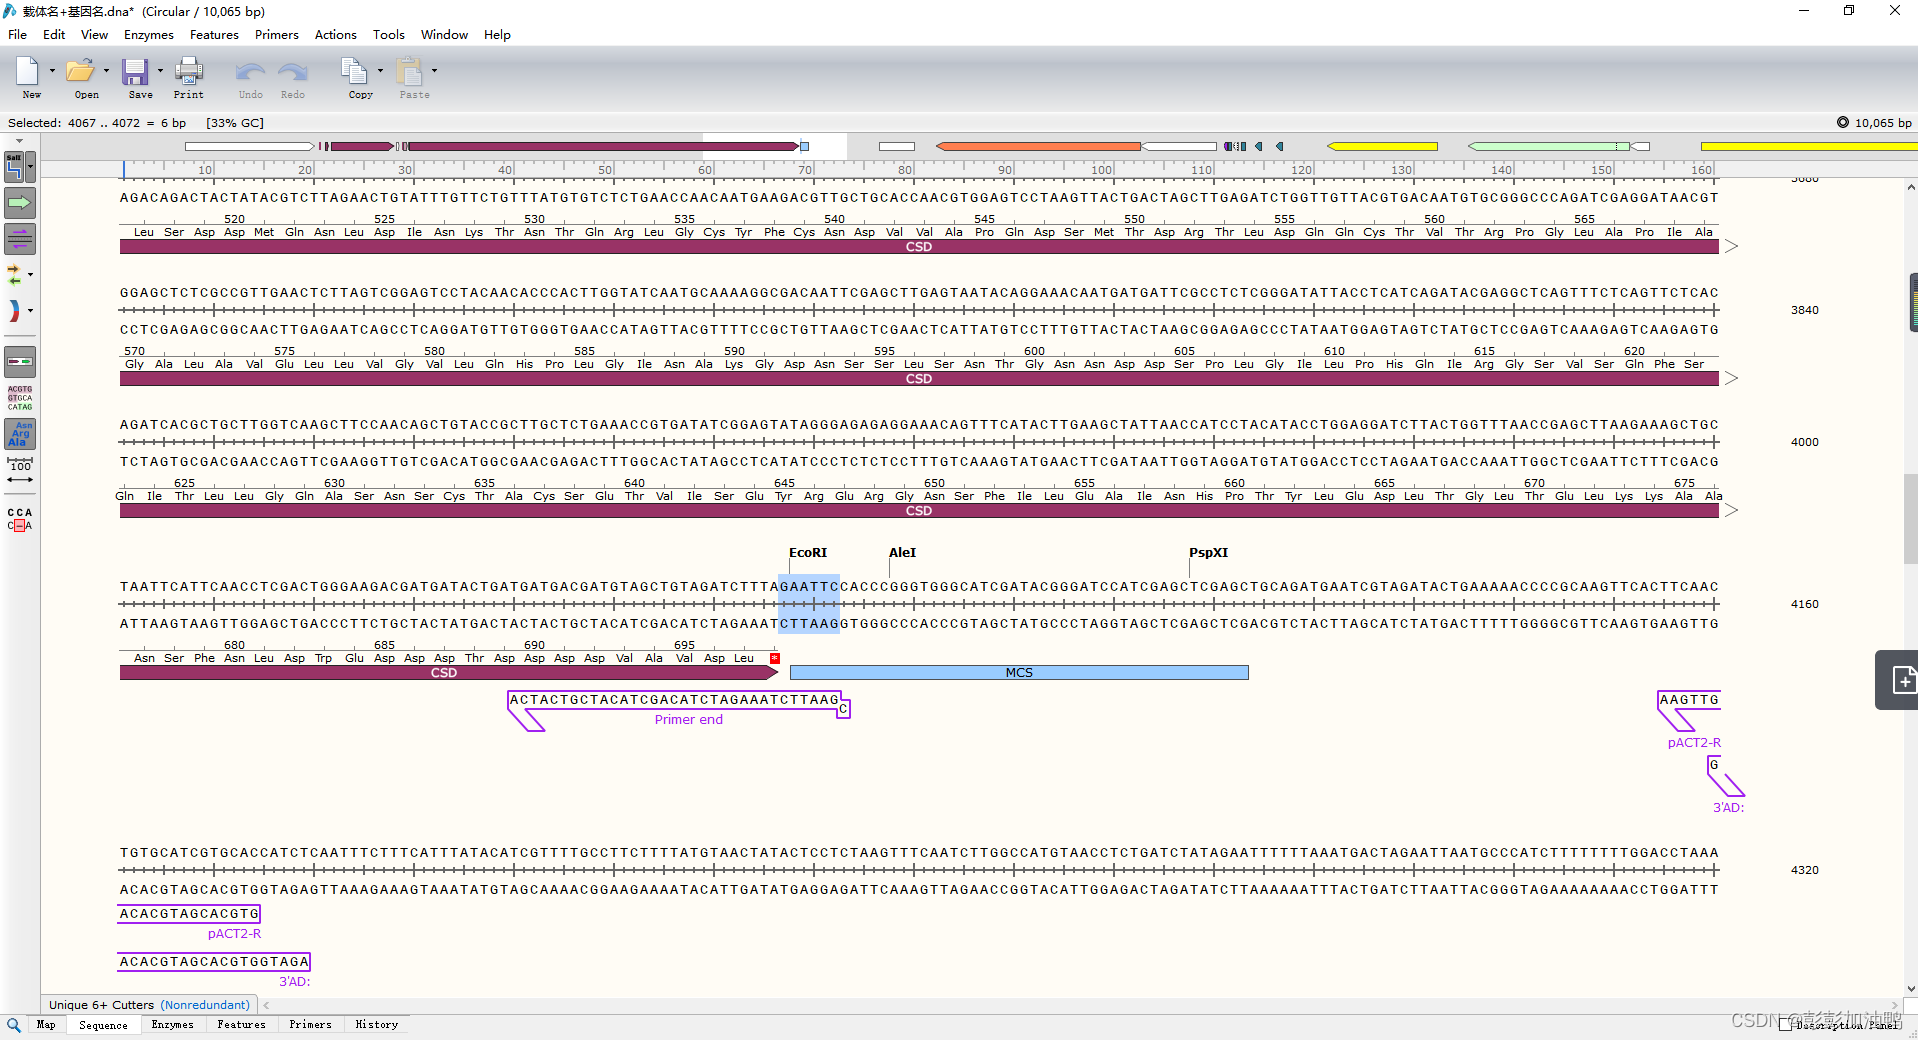Open dropdown arrow next to Open
Viewport: 1918px width, 1040px height.
tap(106, 71)
